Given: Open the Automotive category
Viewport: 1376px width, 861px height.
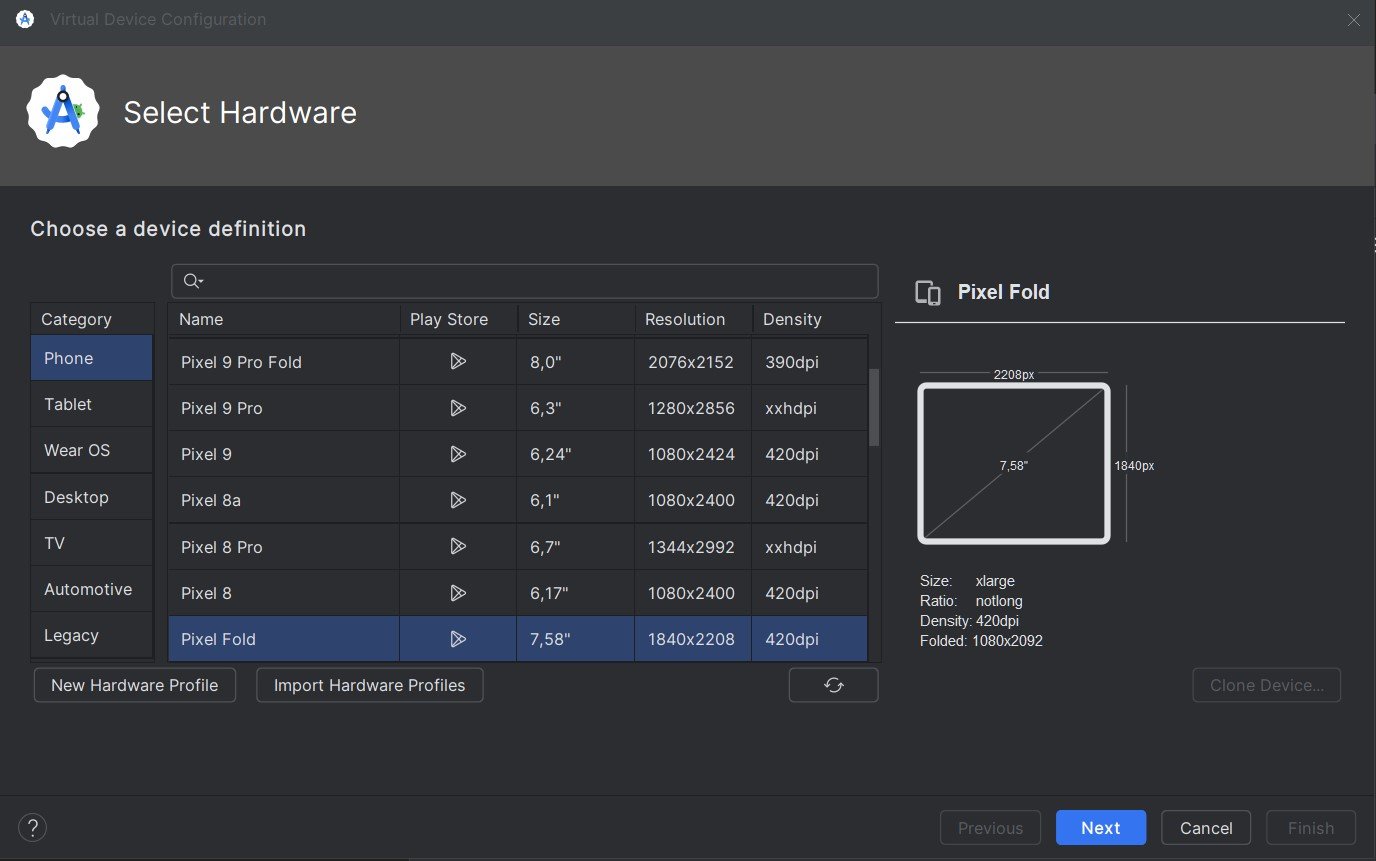Looking at the screenshot, I should [x=92, y=589].
